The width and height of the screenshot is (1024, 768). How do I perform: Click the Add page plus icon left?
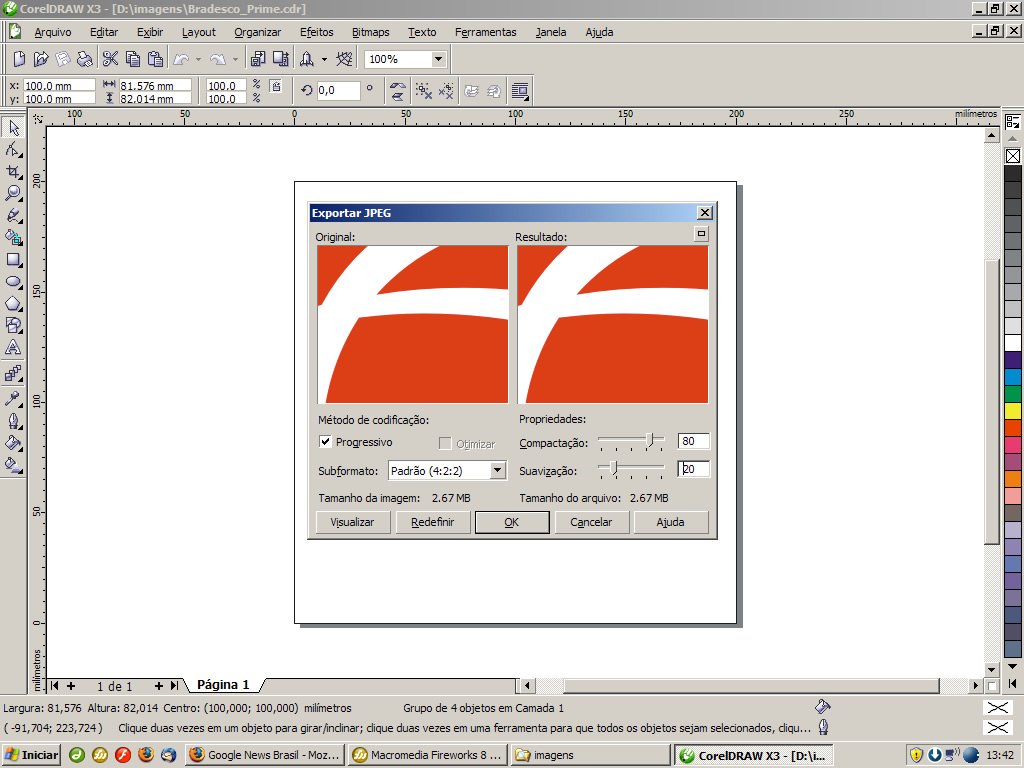71,686
